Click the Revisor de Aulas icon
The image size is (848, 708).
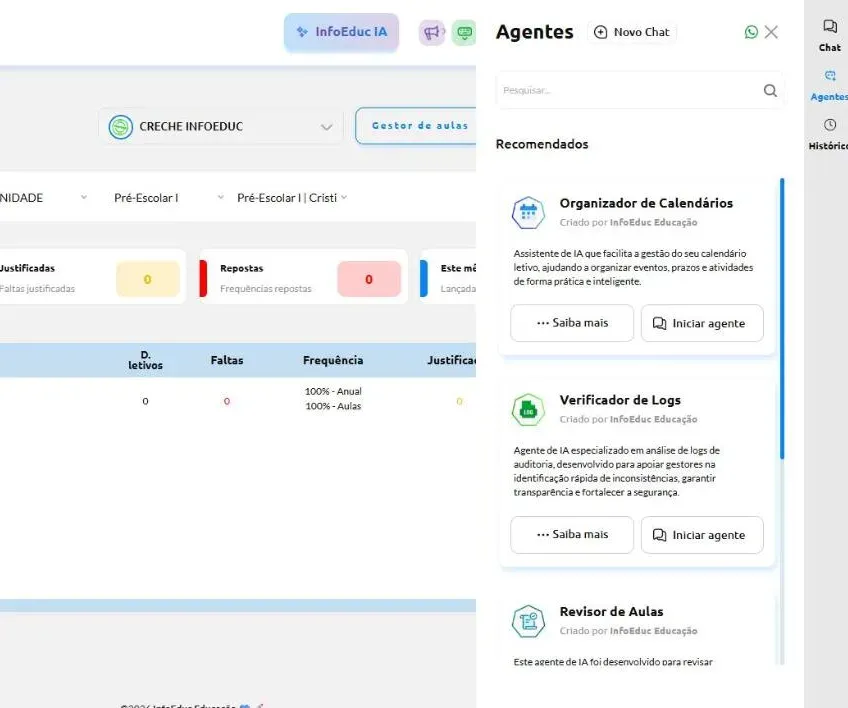pyautogui.click(x=528, y=621)
